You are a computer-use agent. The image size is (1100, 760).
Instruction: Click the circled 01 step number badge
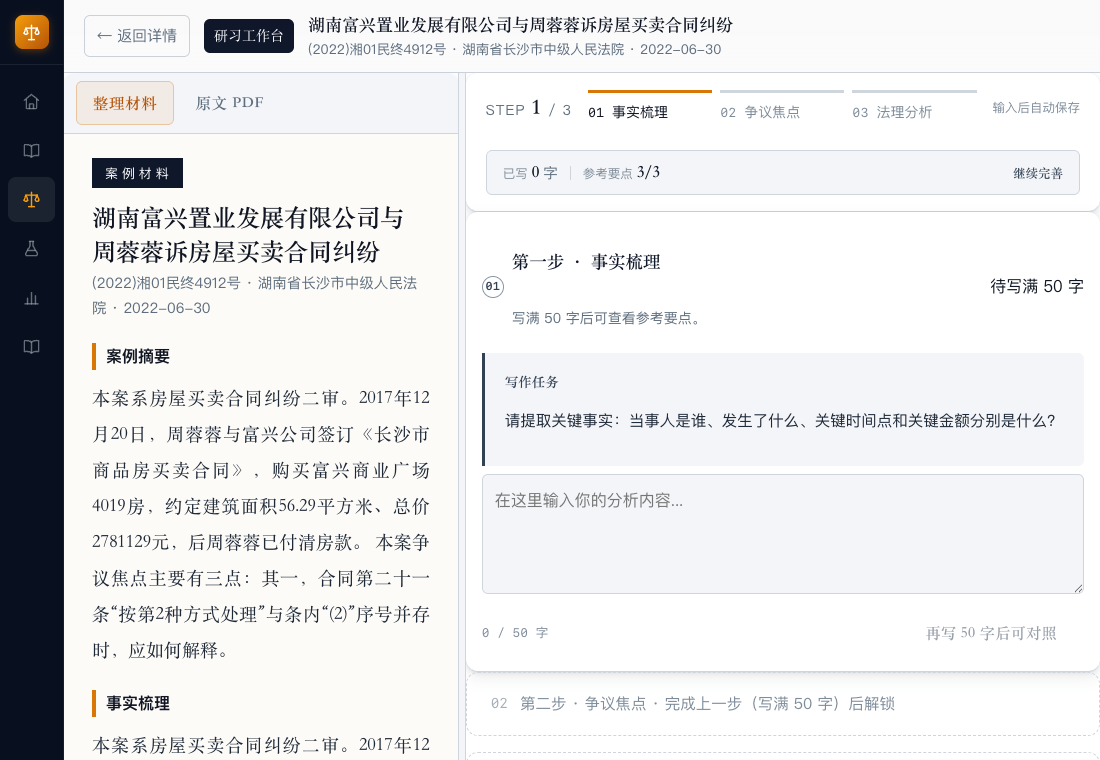tap(493, 286)
